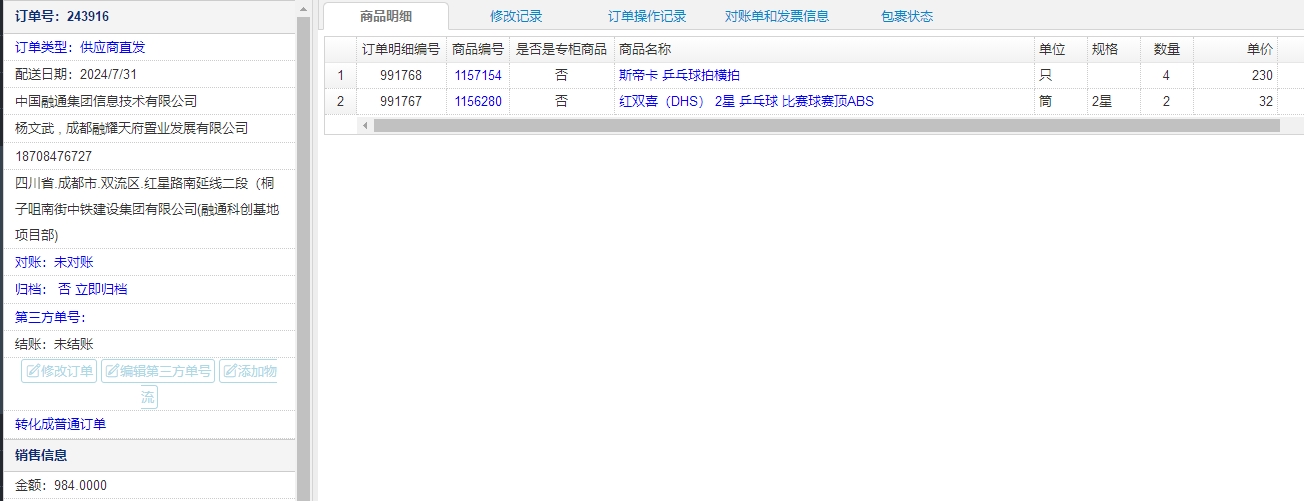1304x501 pixels.
Task: Click the 金额：984.0000 row
Action: pyautogui.click(x=148, y=485)
